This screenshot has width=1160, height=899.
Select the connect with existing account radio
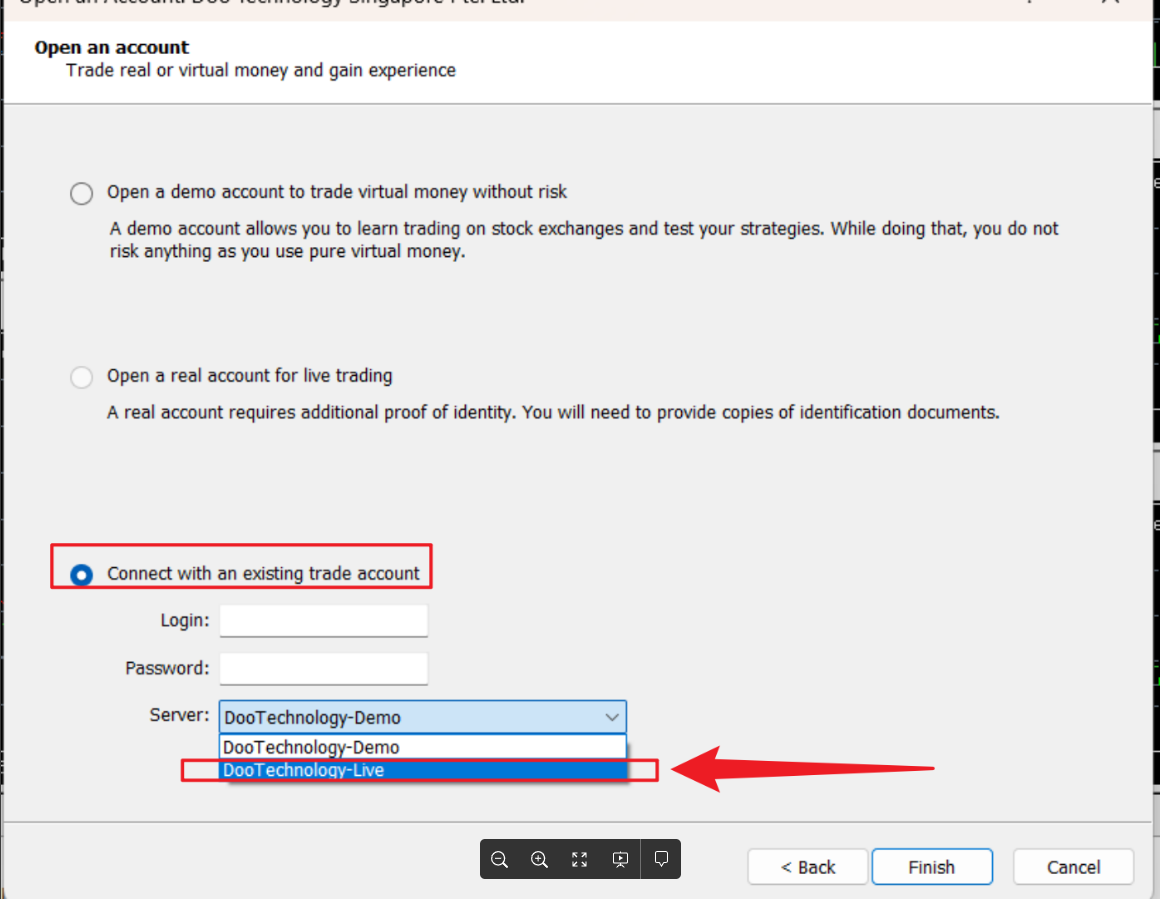tap(81, 574)
